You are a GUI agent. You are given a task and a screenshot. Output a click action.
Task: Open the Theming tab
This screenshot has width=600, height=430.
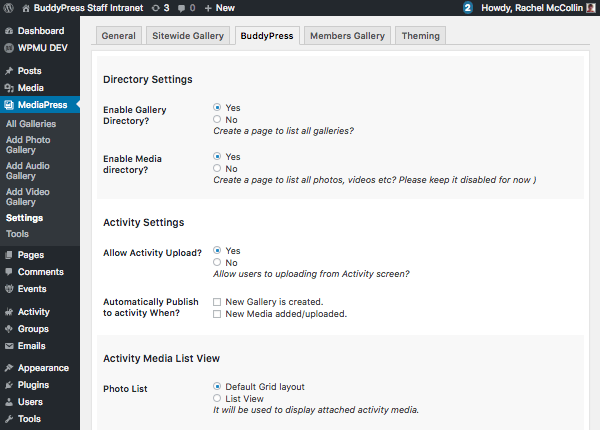tap(421, 36)
